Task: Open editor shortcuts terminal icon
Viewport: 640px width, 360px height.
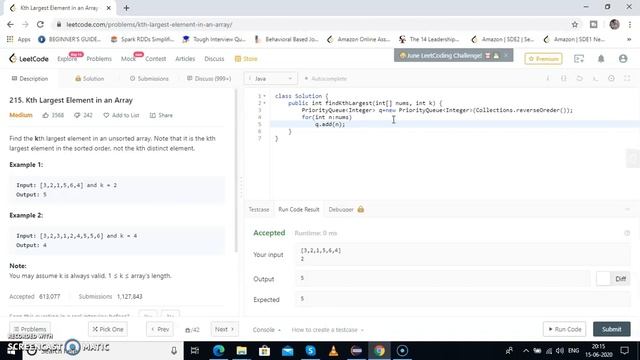Action: (596, 78)
